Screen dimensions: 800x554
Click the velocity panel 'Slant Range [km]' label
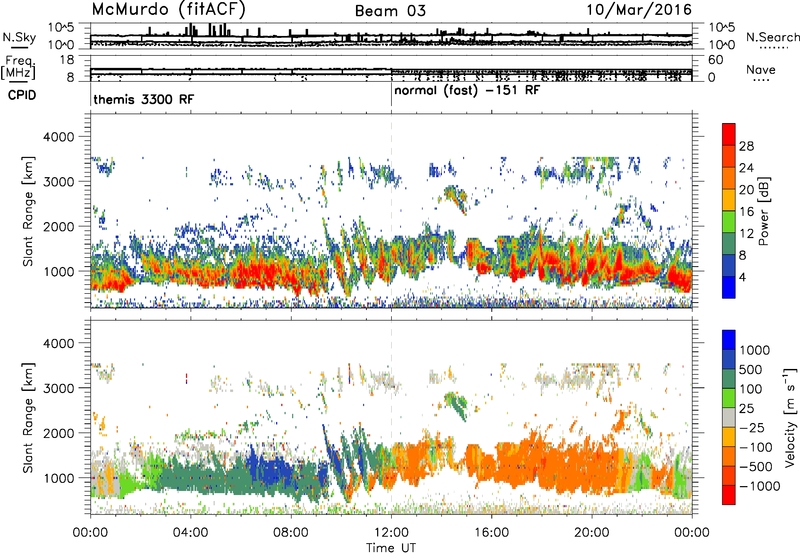[x=28, y=417]
